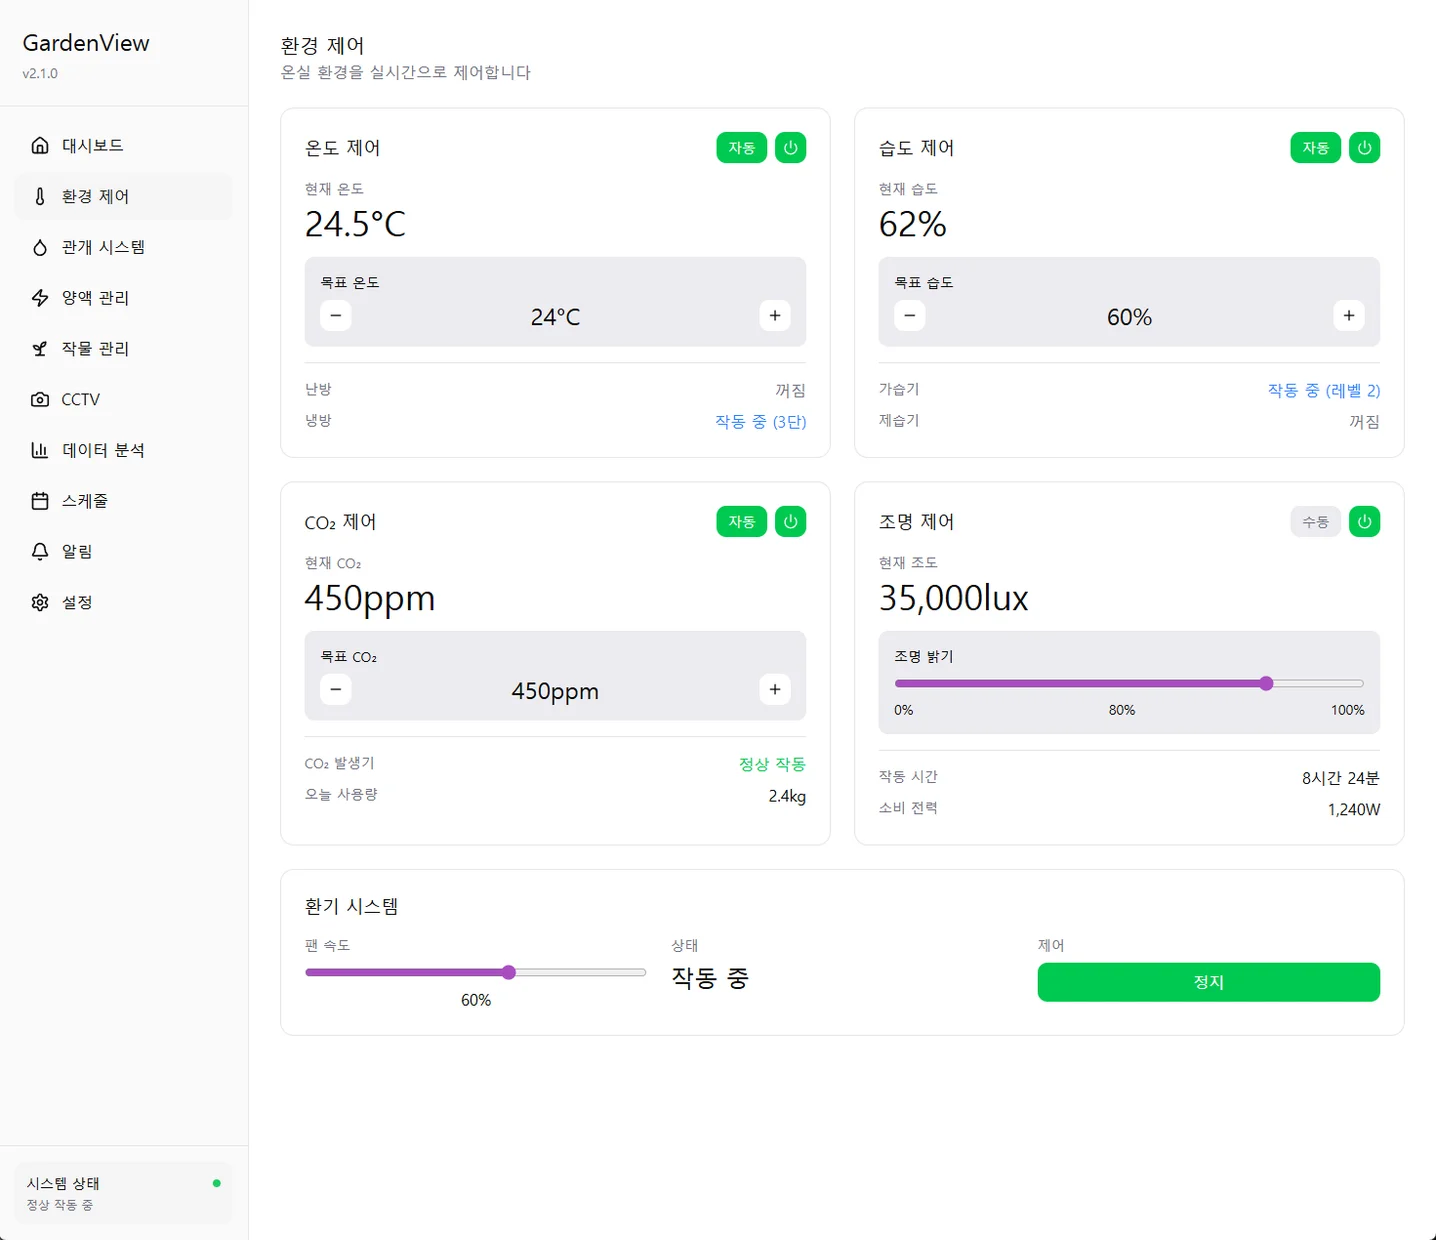The height and width of the screenshot is (1240, 1436).
Task: Click the thermometer icon beside 환경 제어
Action: [x=40, y=197]
